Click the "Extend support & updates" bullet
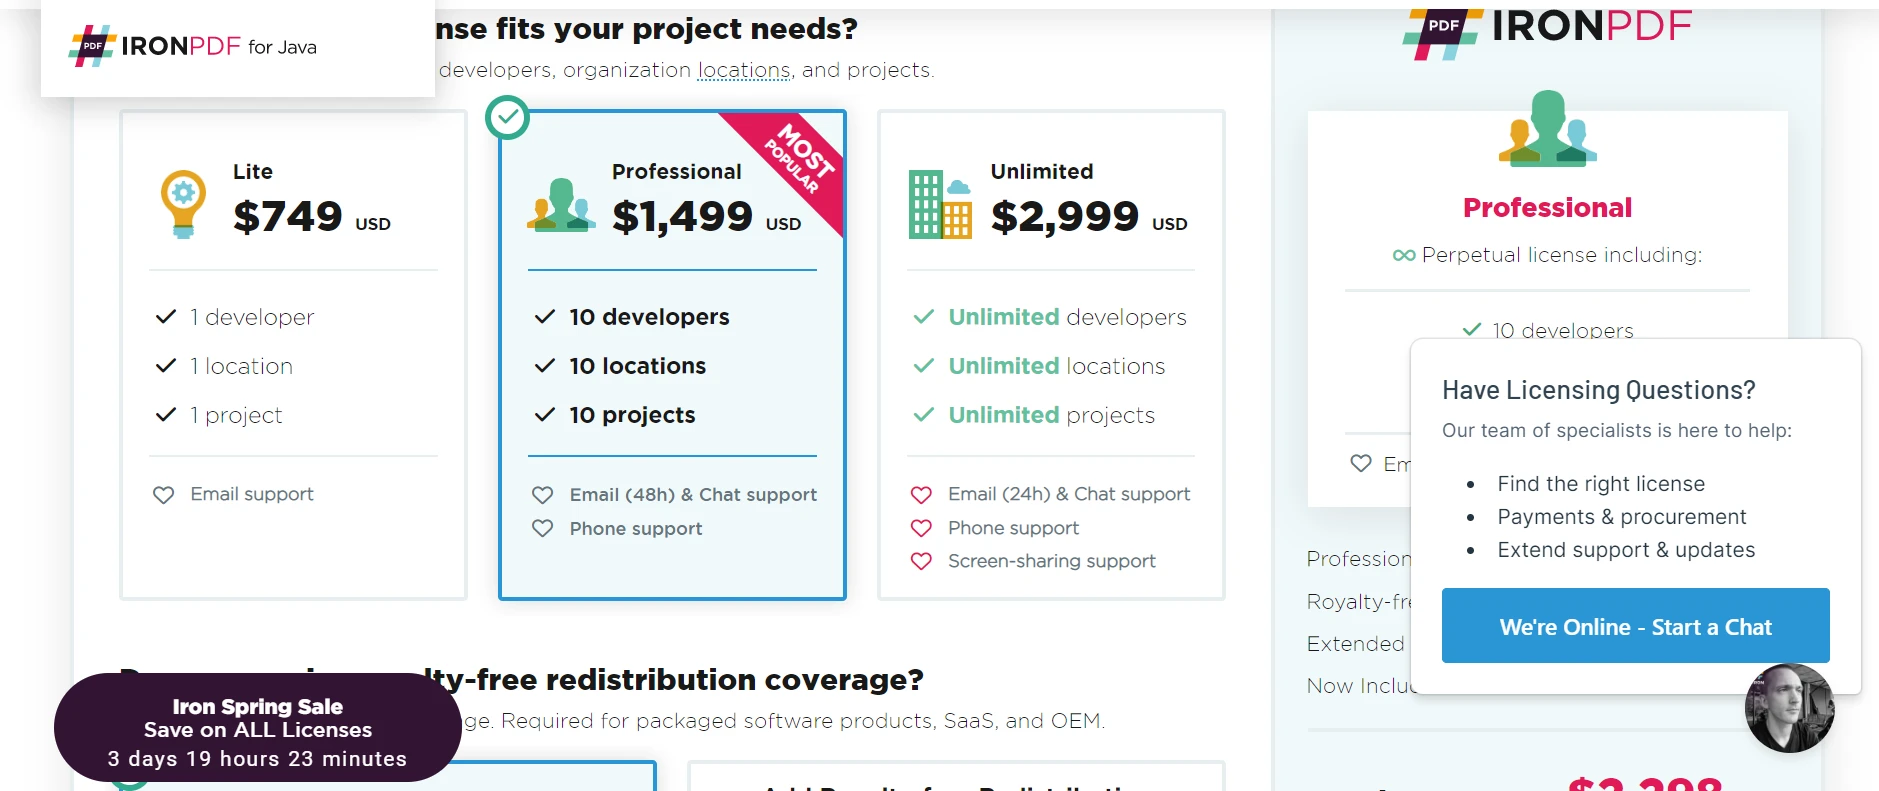The width and height of the screenshot is (1879, 791). click(x=1626, y=550)
